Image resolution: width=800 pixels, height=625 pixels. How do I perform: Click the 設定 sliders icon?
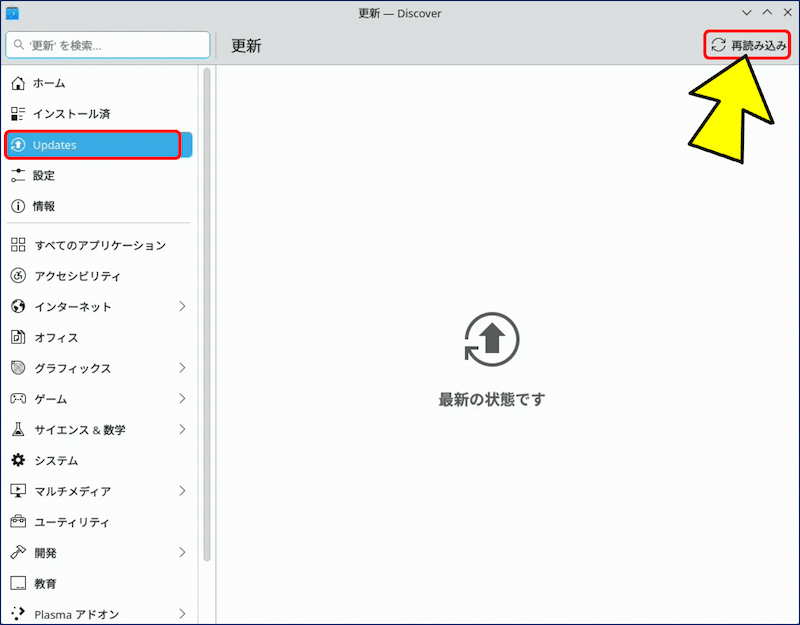point(18,175)
